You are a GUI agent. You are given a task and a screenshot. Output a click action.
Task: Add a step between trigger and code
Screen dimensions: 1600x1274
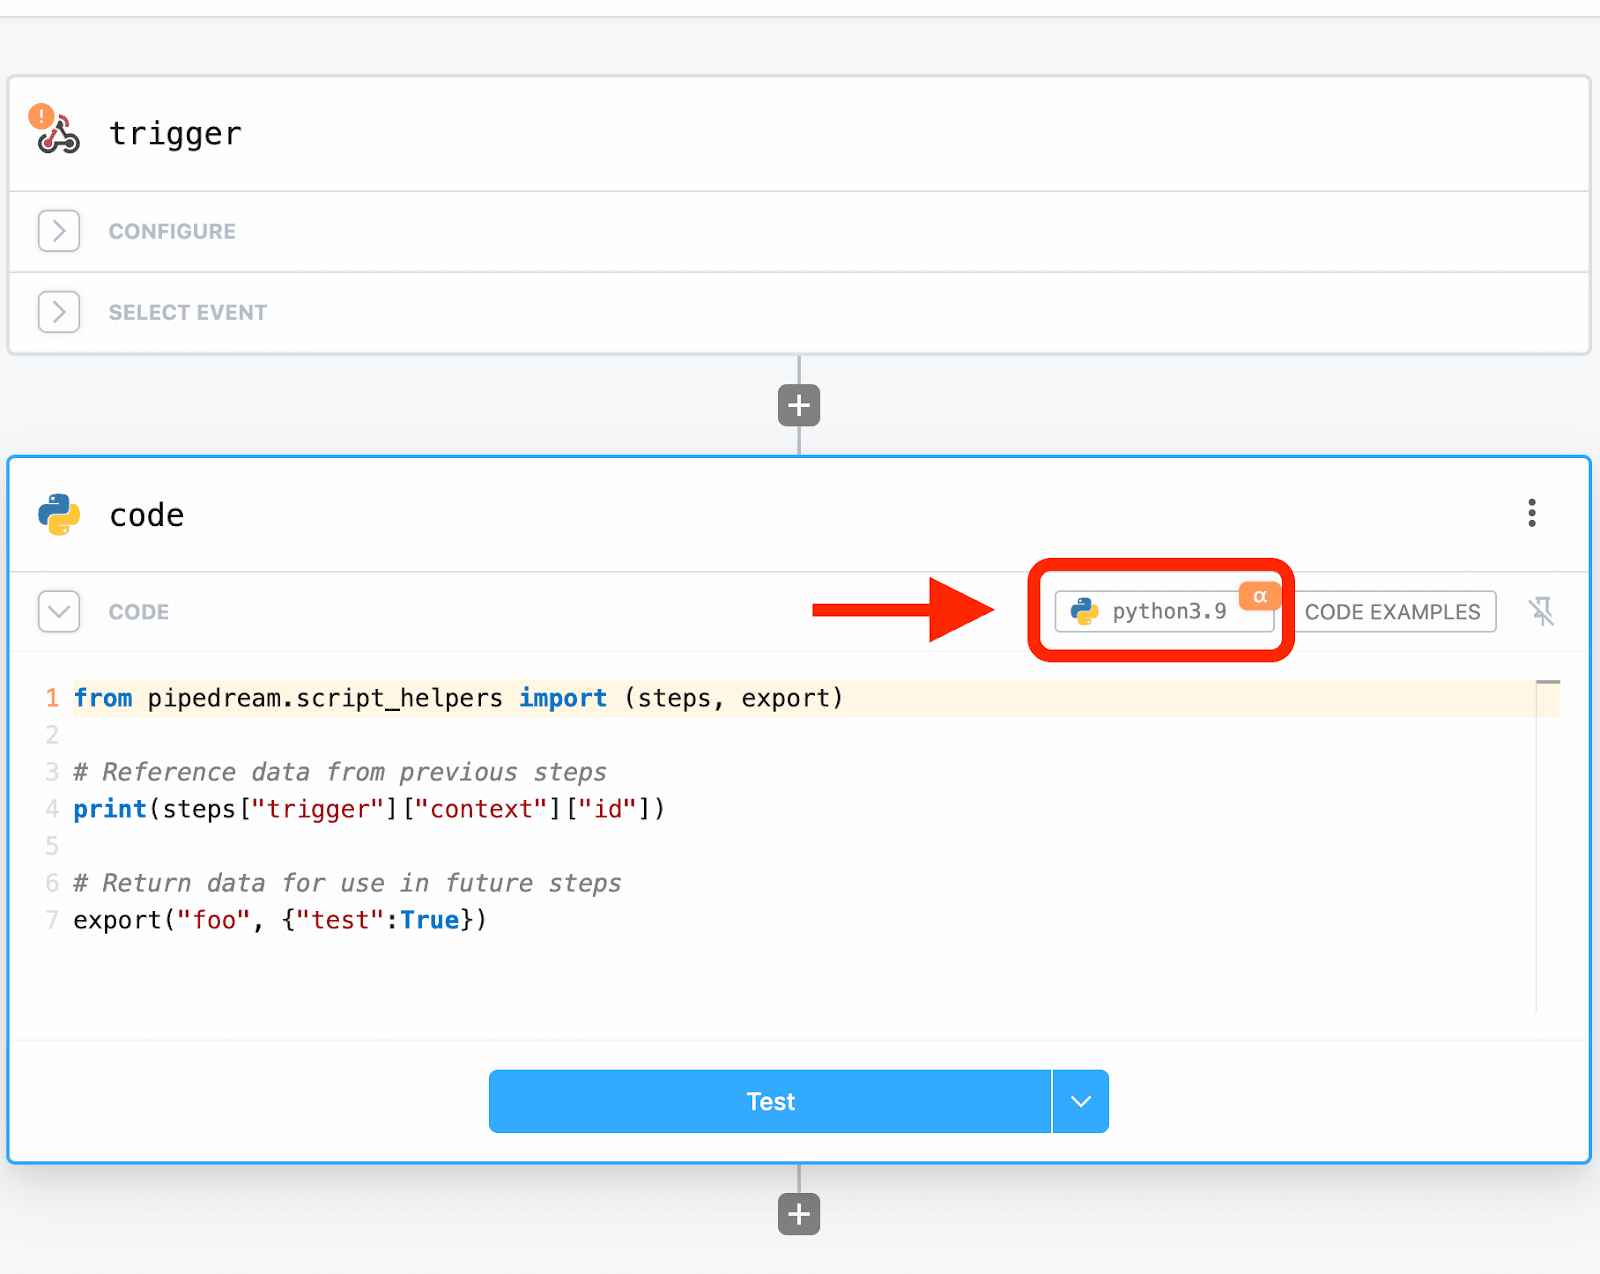(x=799, y=405)
